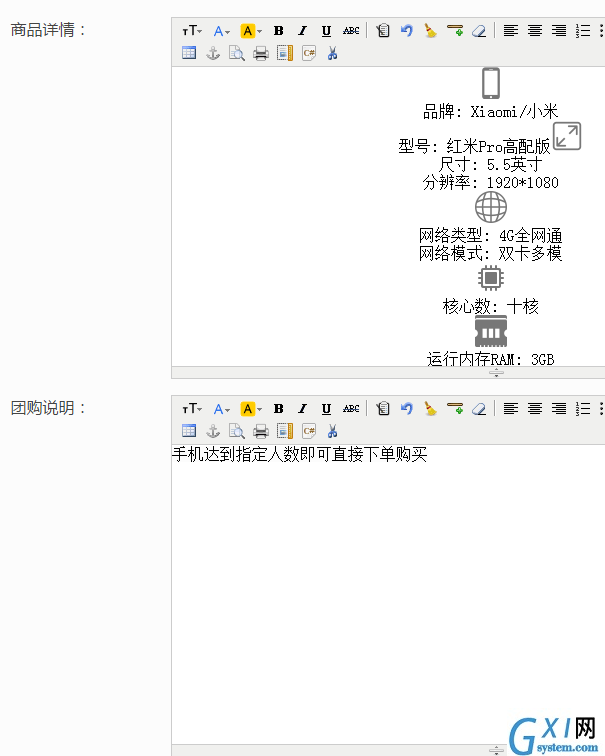This screenshot has width=605, height=756.
Task: Undo last action in 商品详情 editor
Action: pos(407,31)
